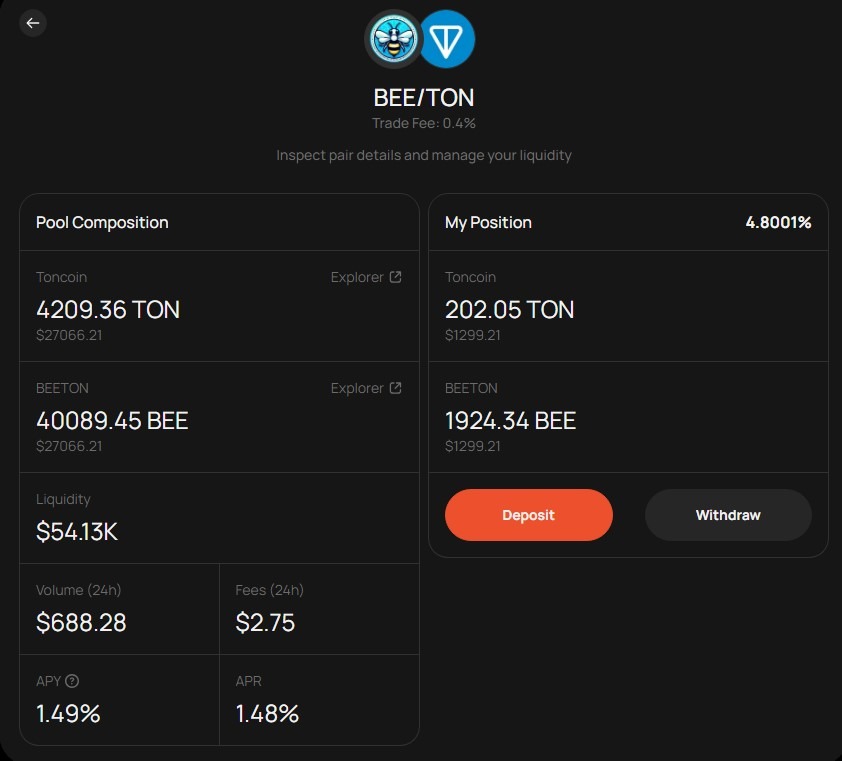Screen dimensions: 842x761
Task: Select the 40089.45 BEE pool amount
Action: 112,421
